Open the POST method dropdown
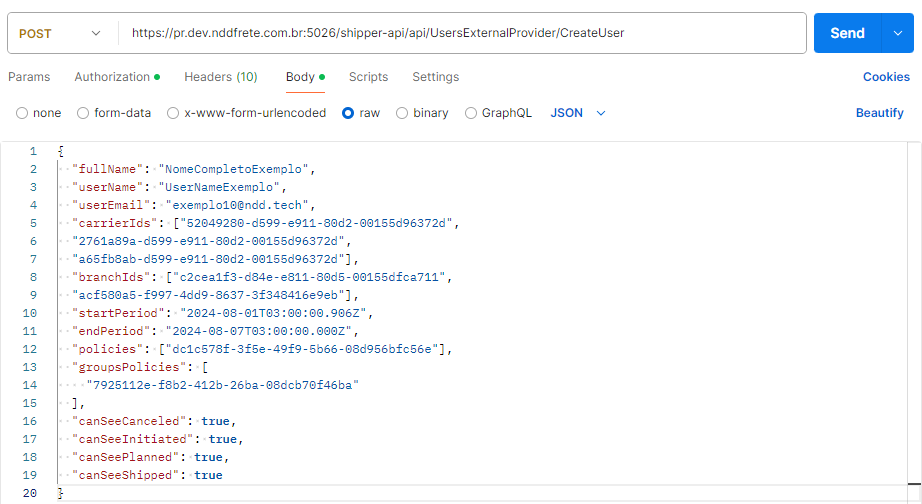 tap(61, 33)
